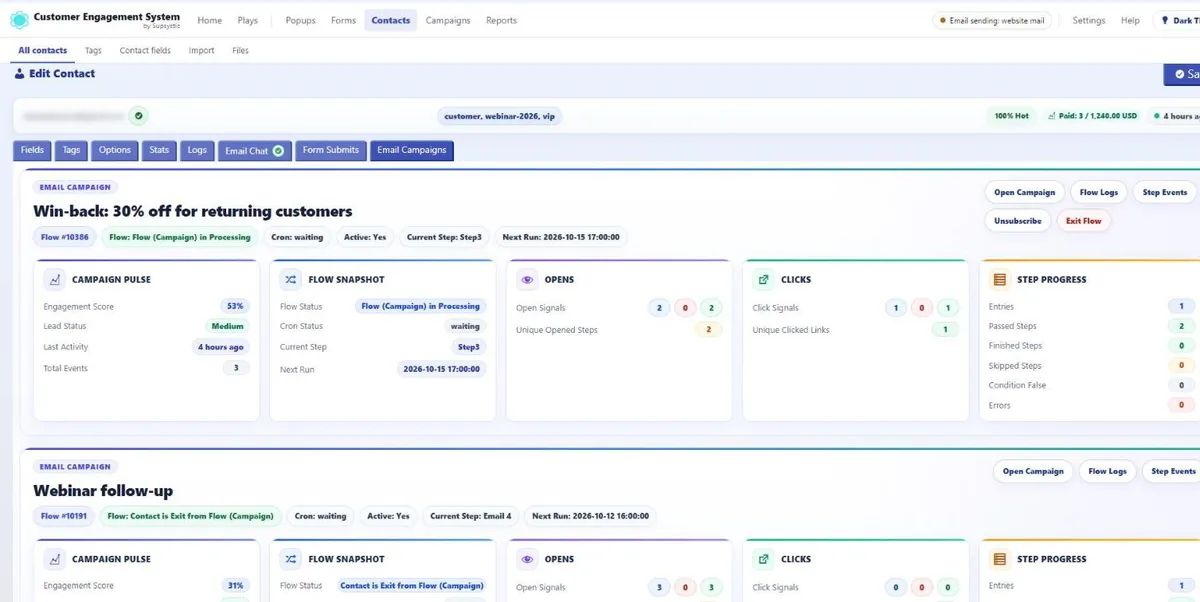Open the Campaigns menu
1200x602 pixels.
447,20
